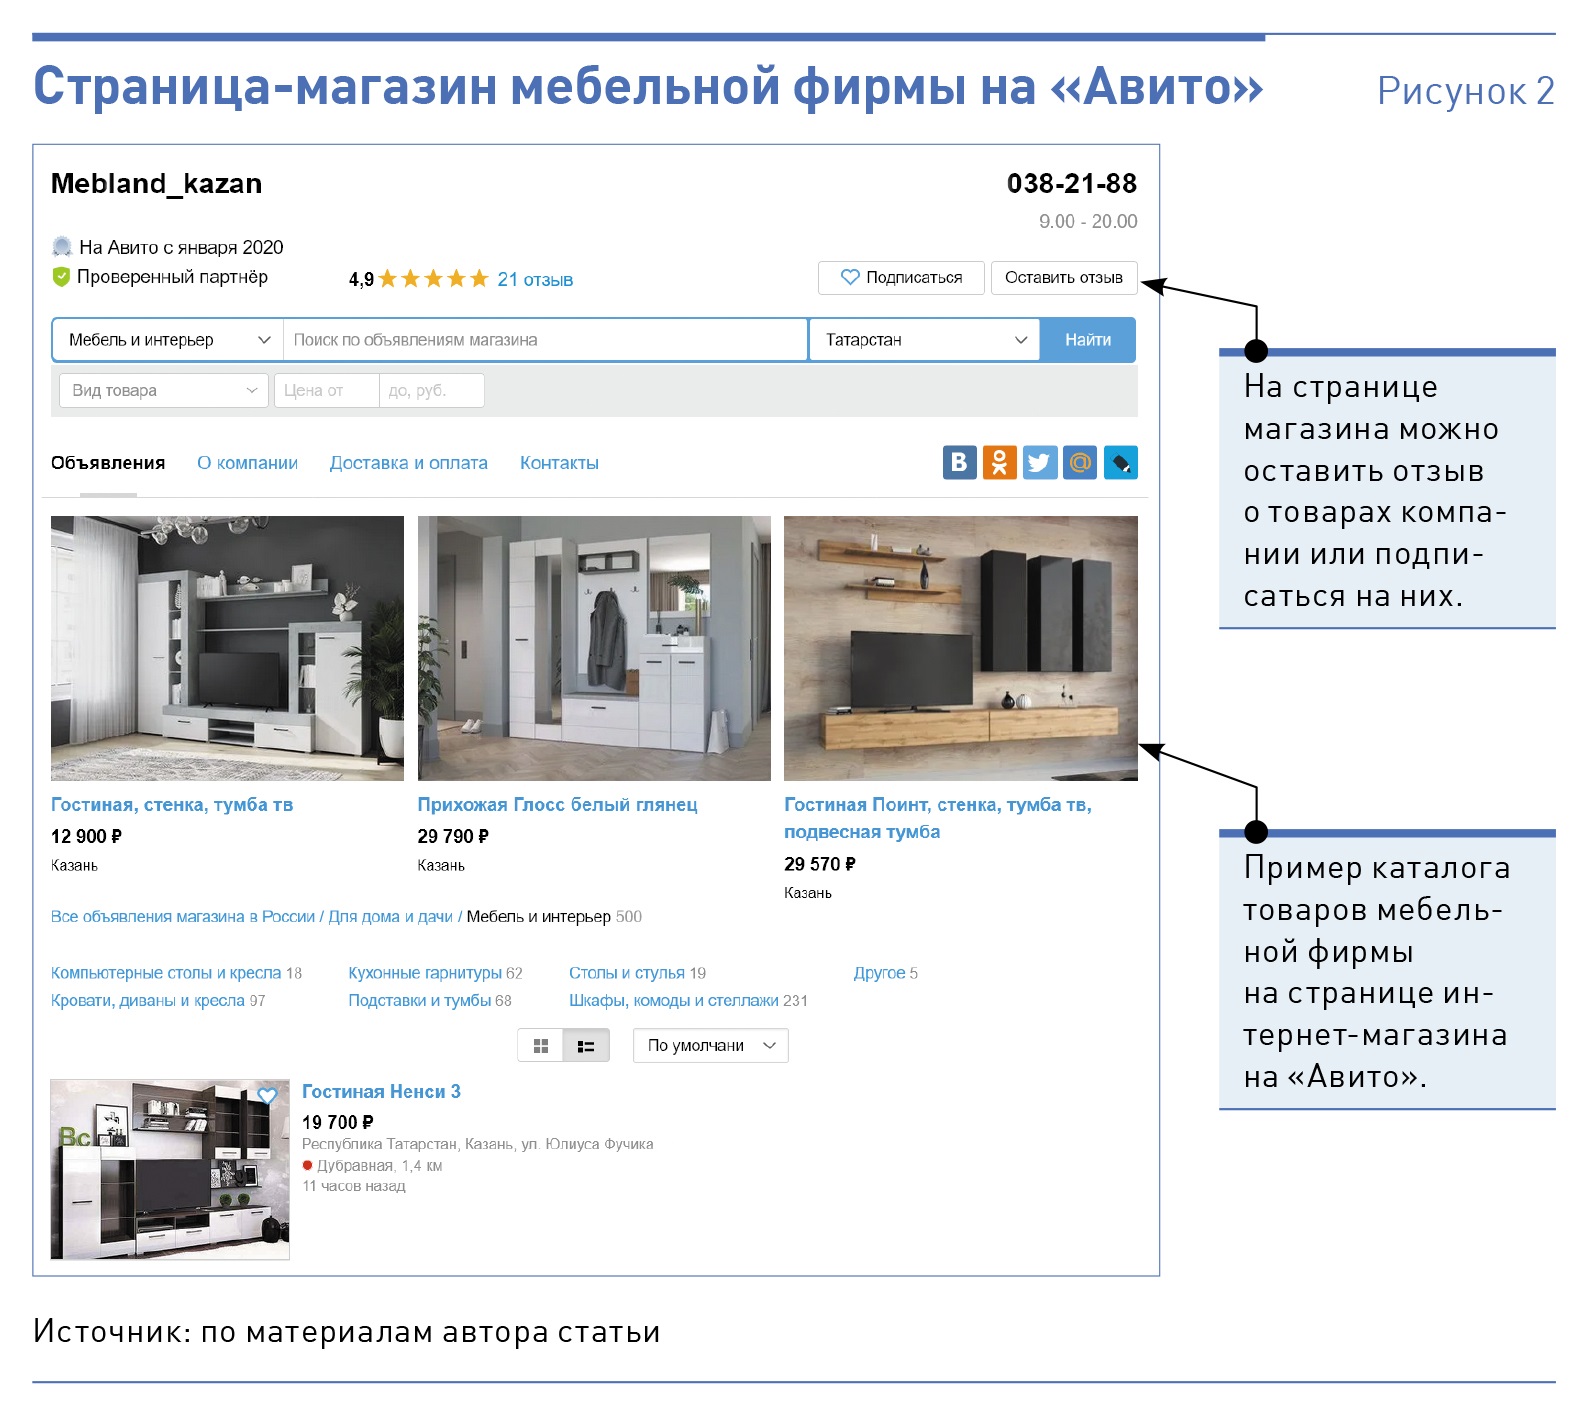Viewport: 1580px width, 1413px height.
Task: Switch to О компании tab
Action: point(247,463)
